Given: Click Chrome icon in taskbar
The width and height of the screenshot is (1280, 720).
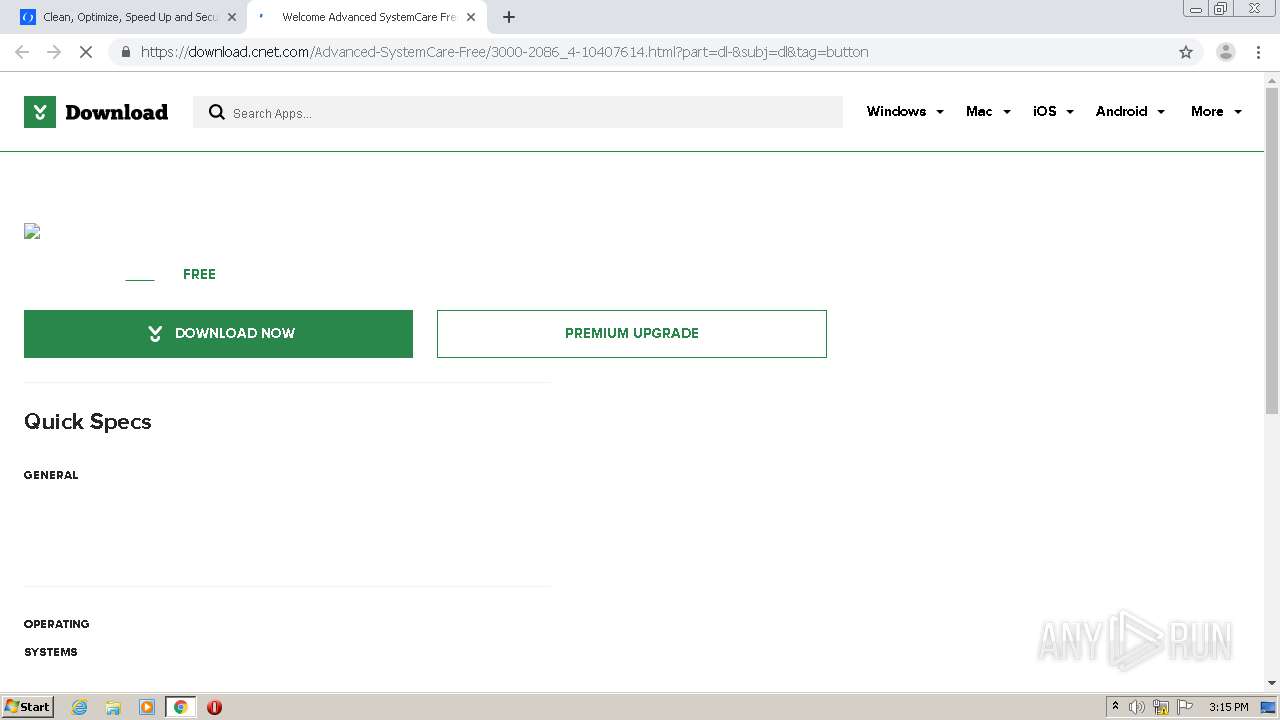Looking at the screenshot, I should click(181, 707).
